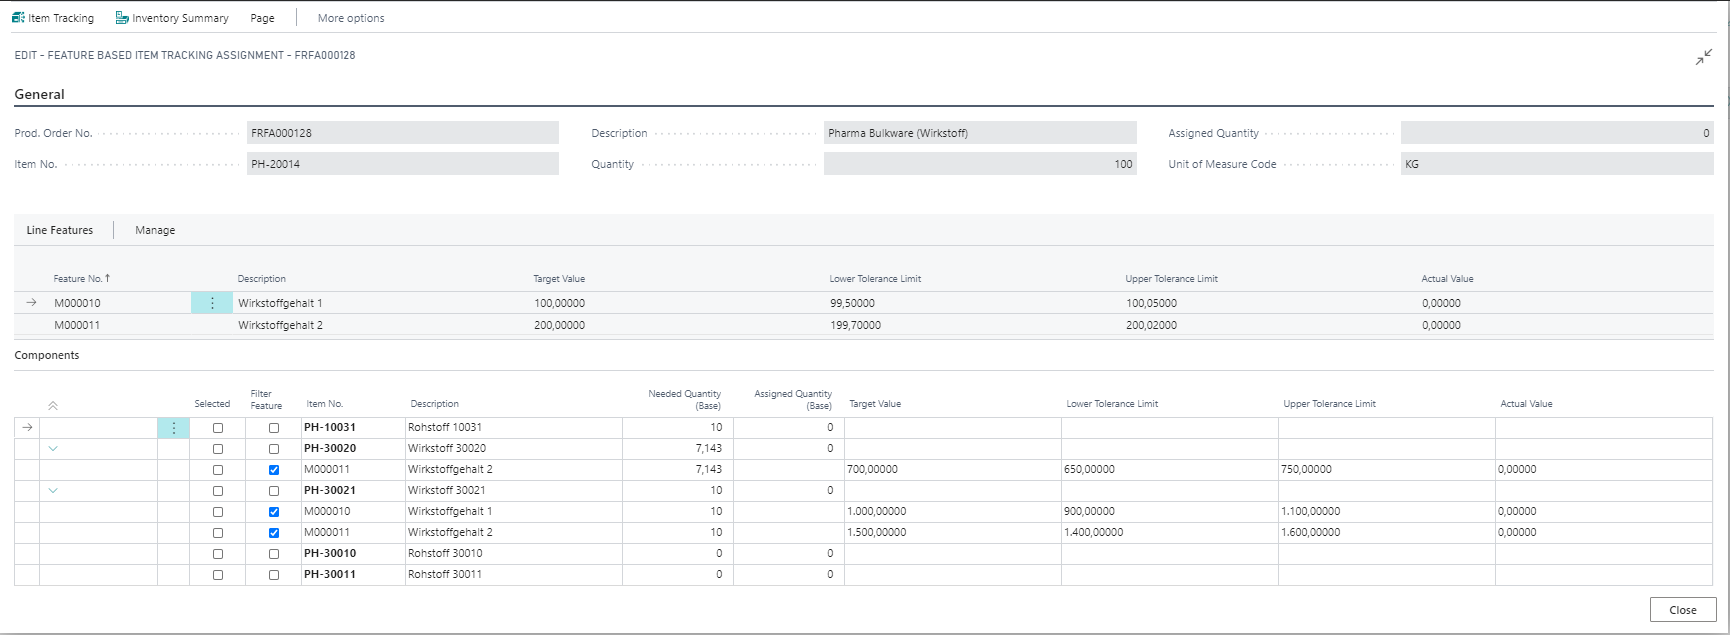
Task: Uncheck Filter Feature for M000010 Wirkstoffgehalt 1 row
Action: coord(274,512)
